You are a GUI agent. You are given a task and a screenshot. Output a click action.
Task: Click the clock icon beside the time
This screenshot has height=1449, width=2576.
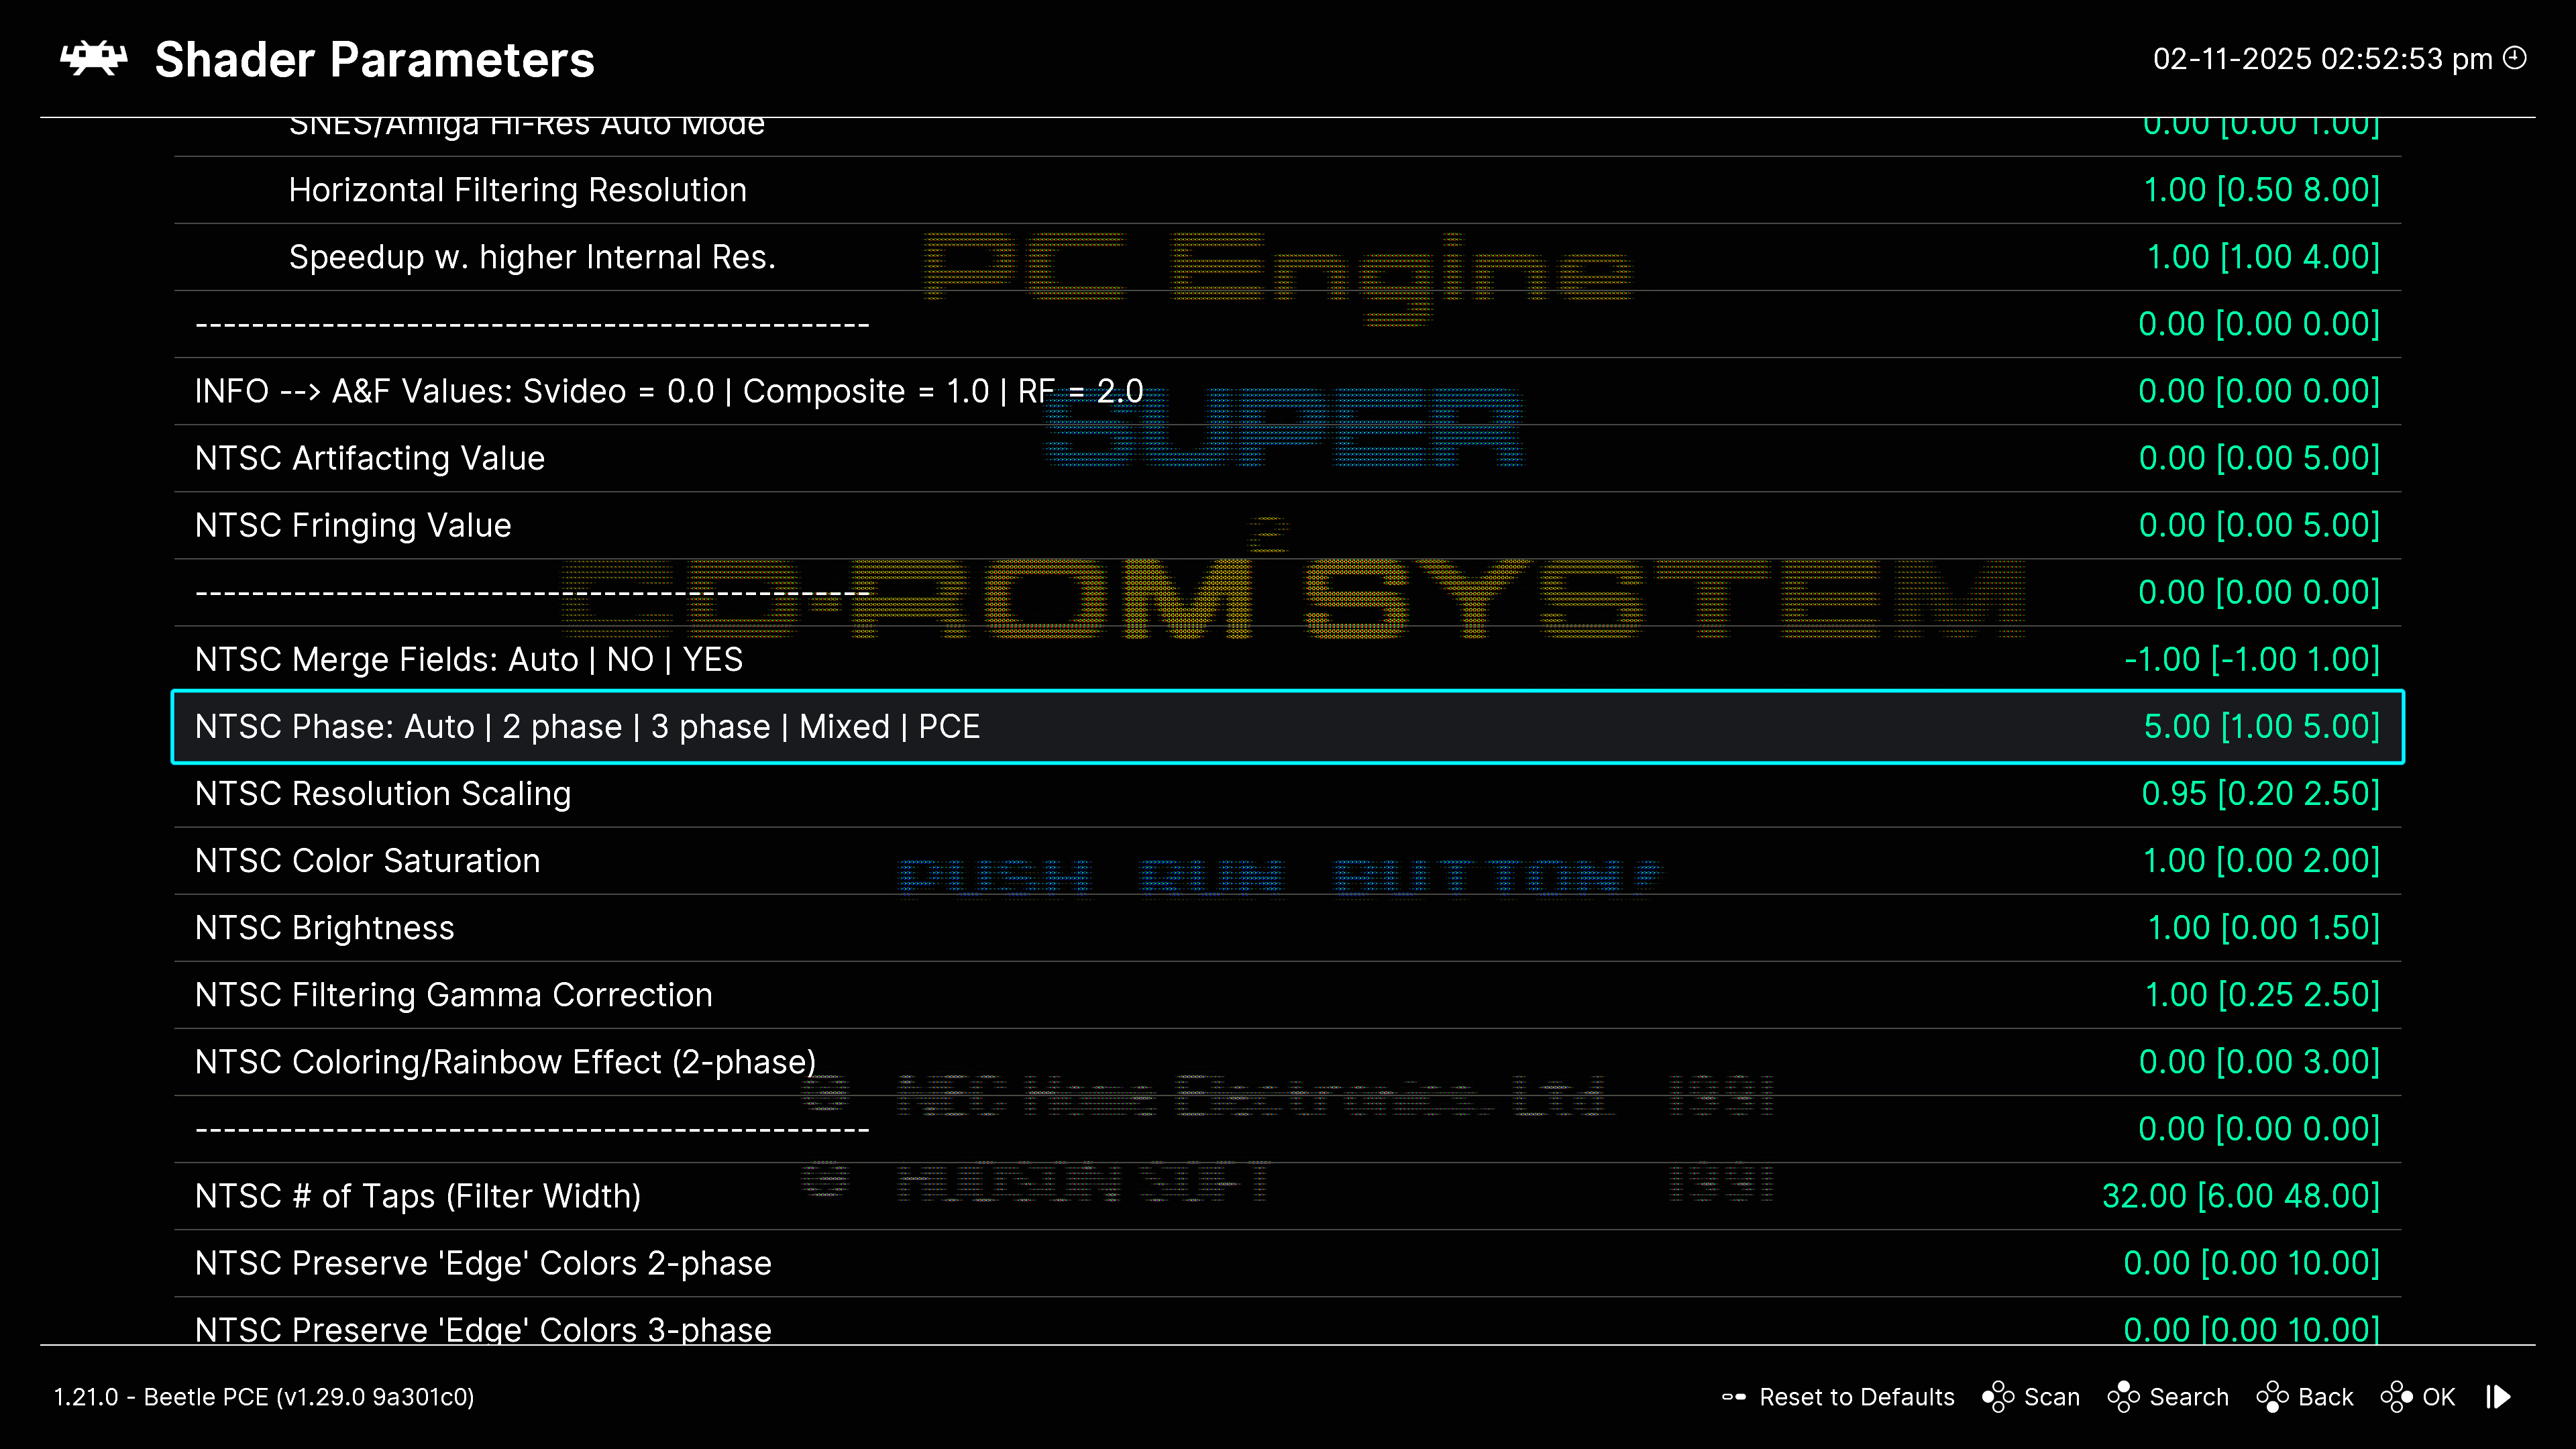coord(2515,58)
